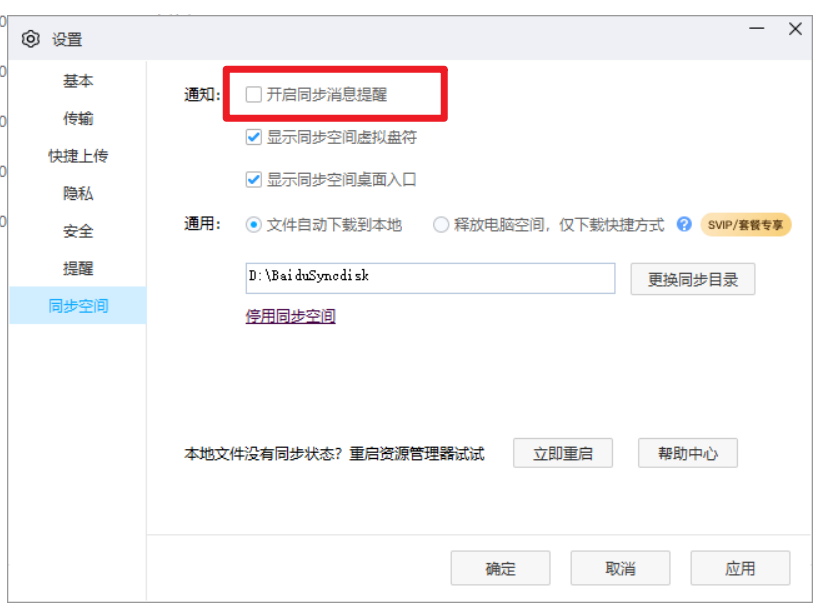The image size is (816, 603).
Task: Go to the 快捷上传 tab
Action: pos(78,156)
